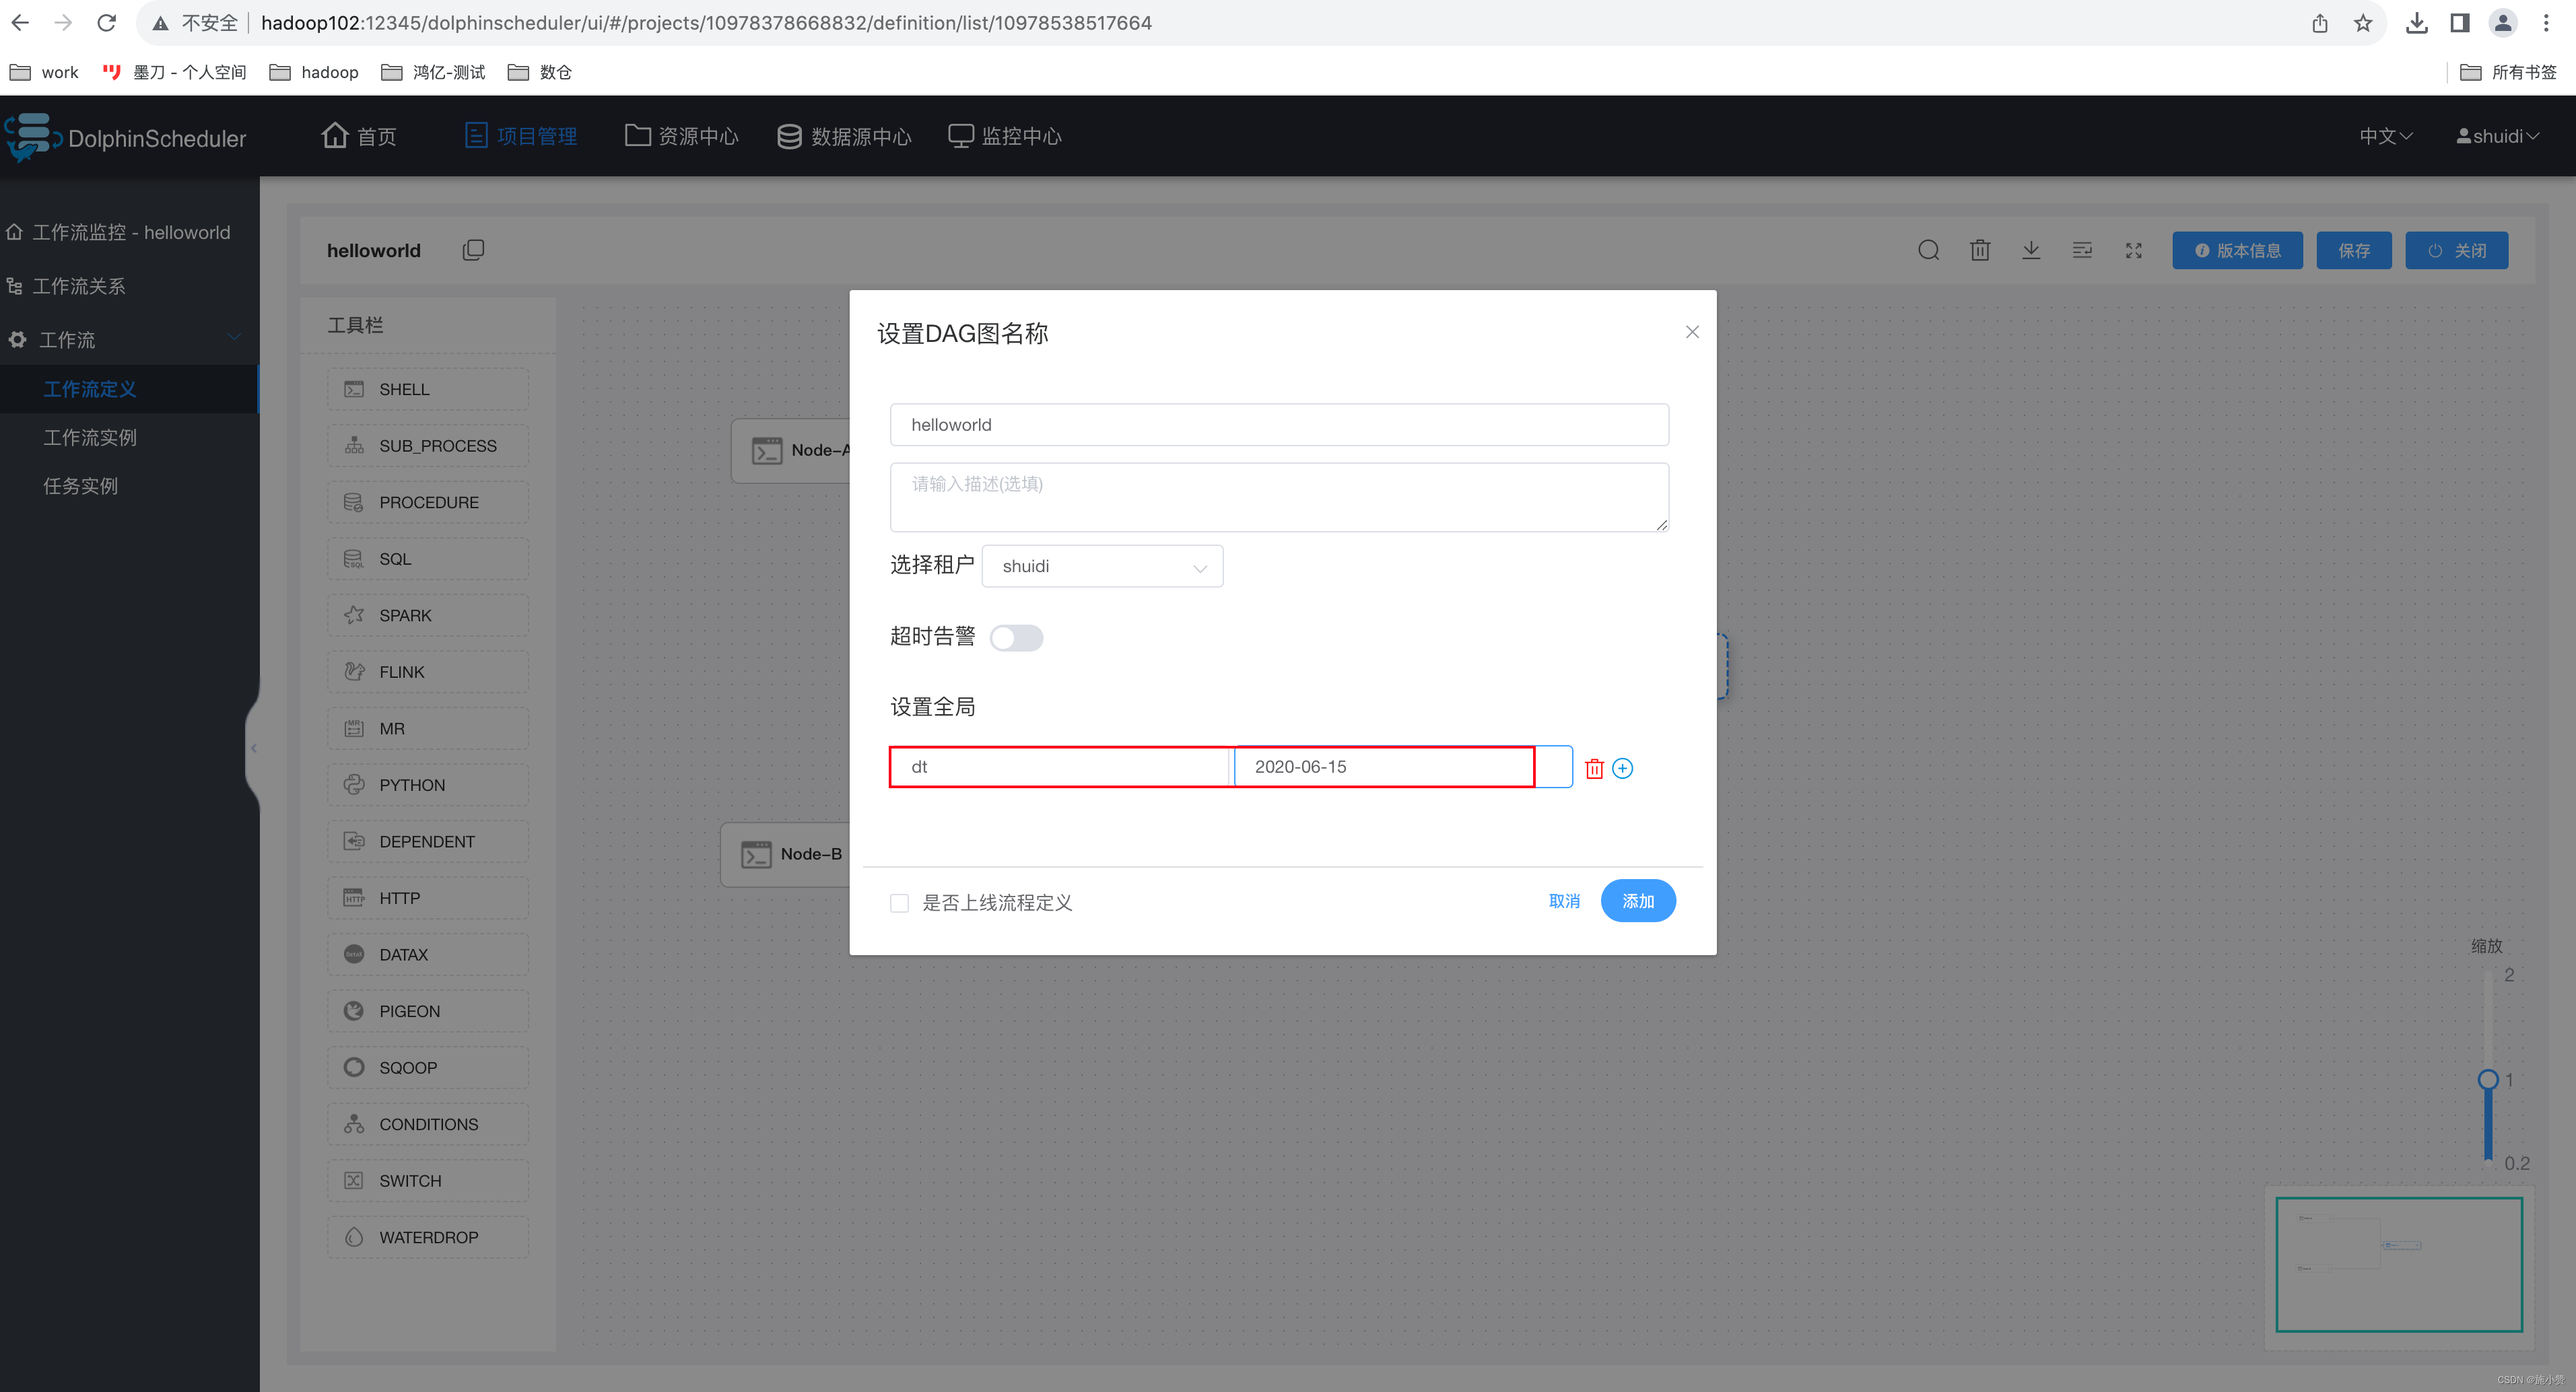
Task: Toggle the timeout alarm switch
Action: point(1016,638)
